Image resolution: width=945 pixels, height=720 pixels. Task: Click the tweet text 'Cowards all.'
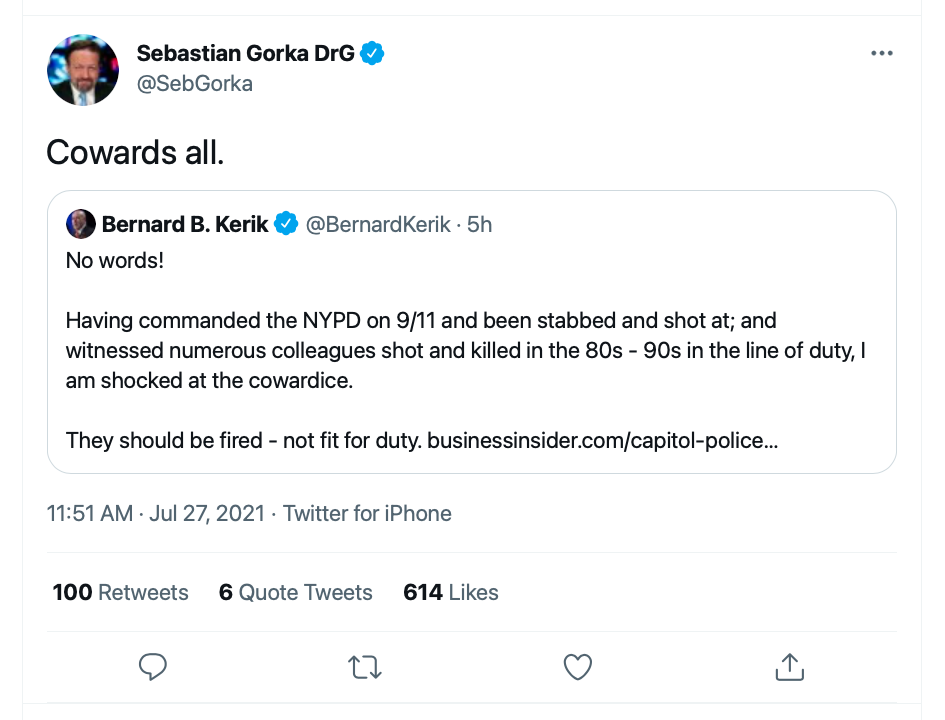click(x=134, y=152)
